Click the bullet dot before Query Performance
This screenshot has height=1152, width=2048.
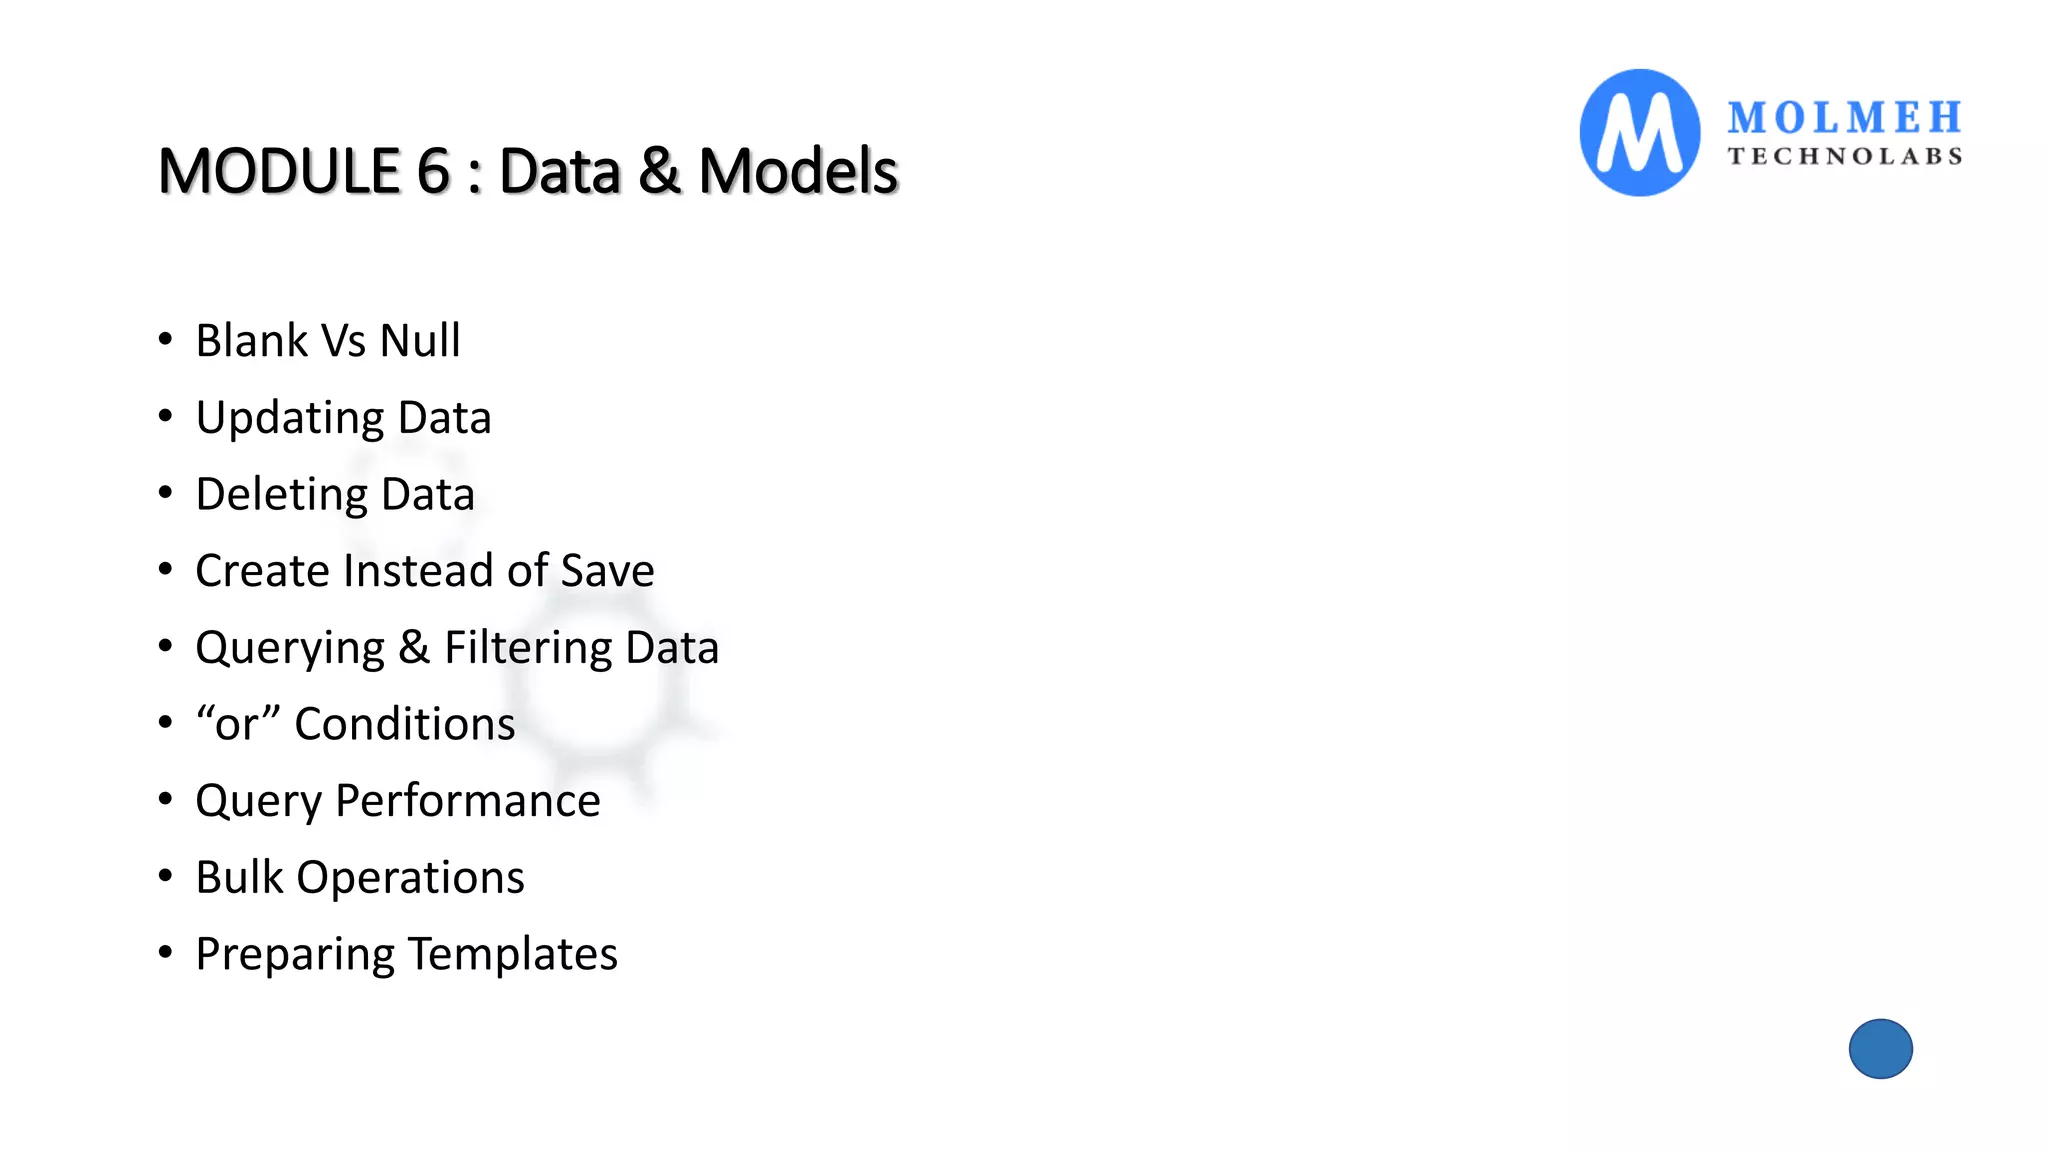(166, 799)
